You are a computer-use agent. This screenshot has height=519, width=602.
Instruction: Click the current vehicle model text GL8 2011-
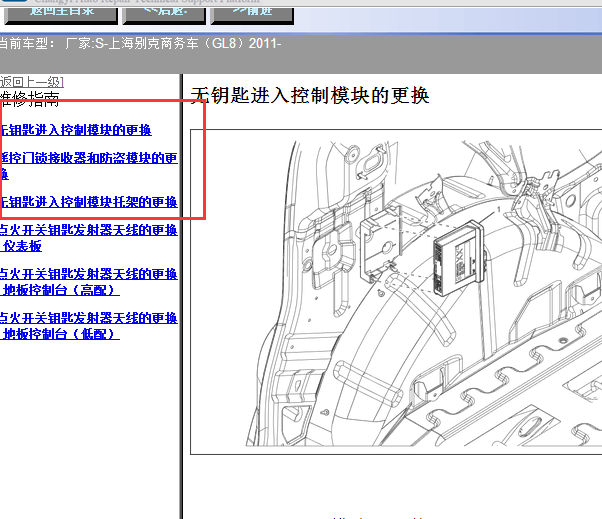pyautogui.click(x=141, y=43)
